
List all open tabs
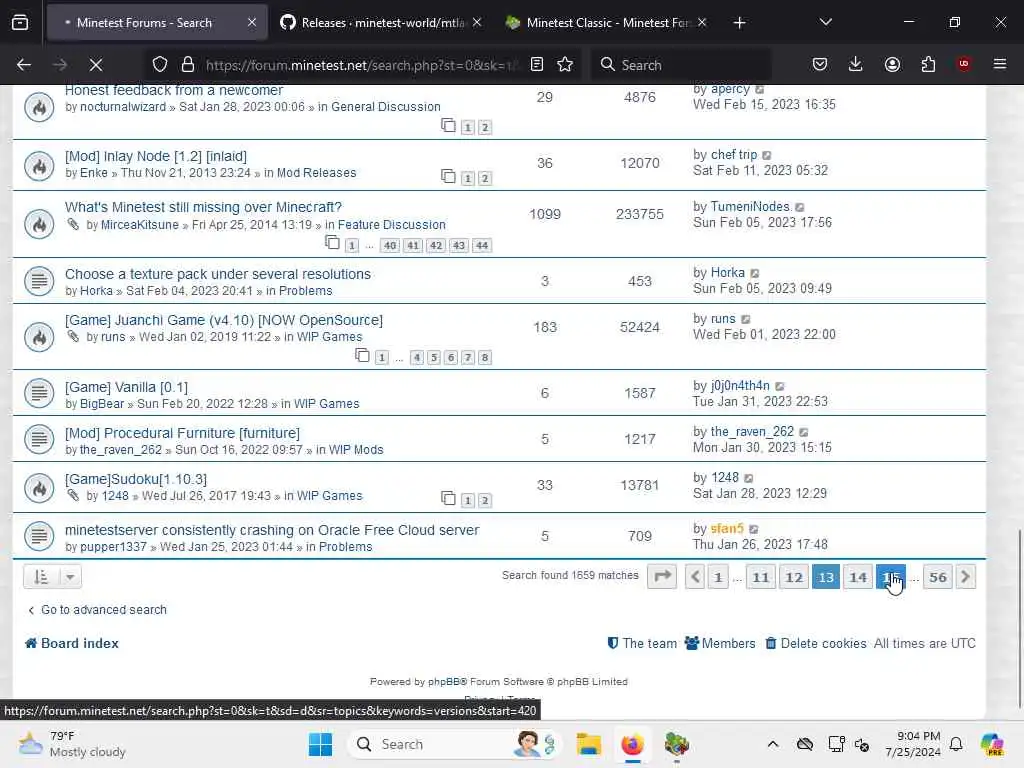pos(825,23)
